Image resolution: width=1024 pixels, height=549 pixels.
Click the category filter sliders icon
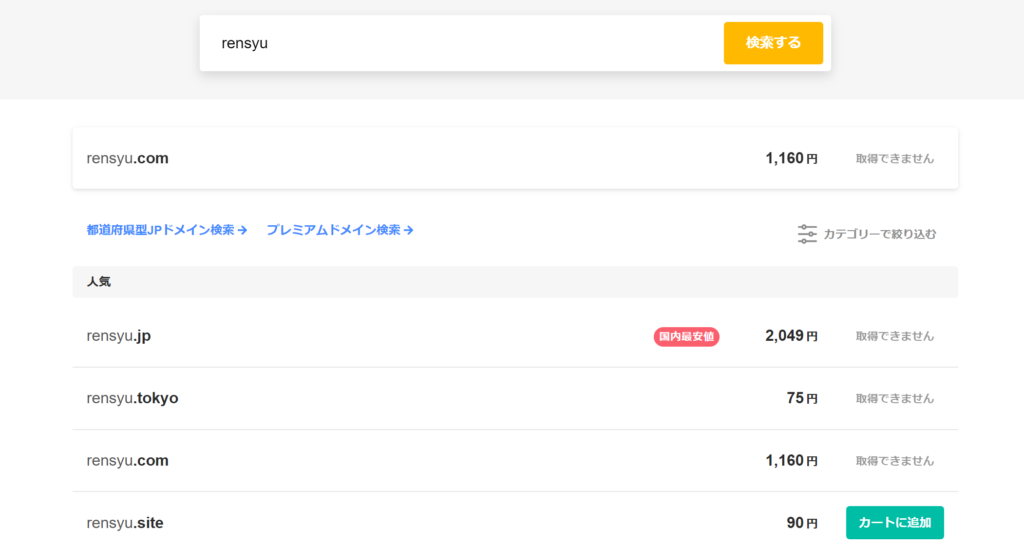(x=807, y=234)
